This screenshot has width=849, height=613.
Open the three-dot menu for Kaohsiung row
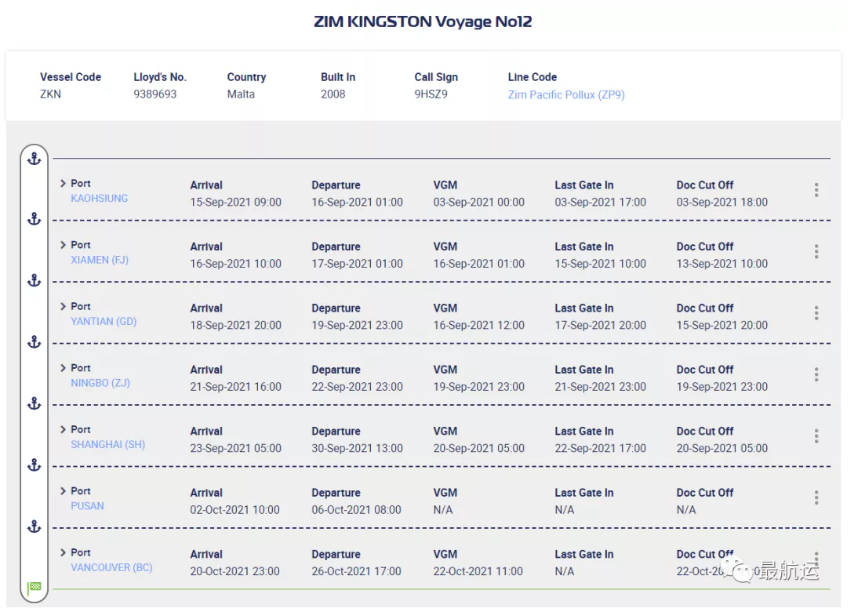click(816, 190)
